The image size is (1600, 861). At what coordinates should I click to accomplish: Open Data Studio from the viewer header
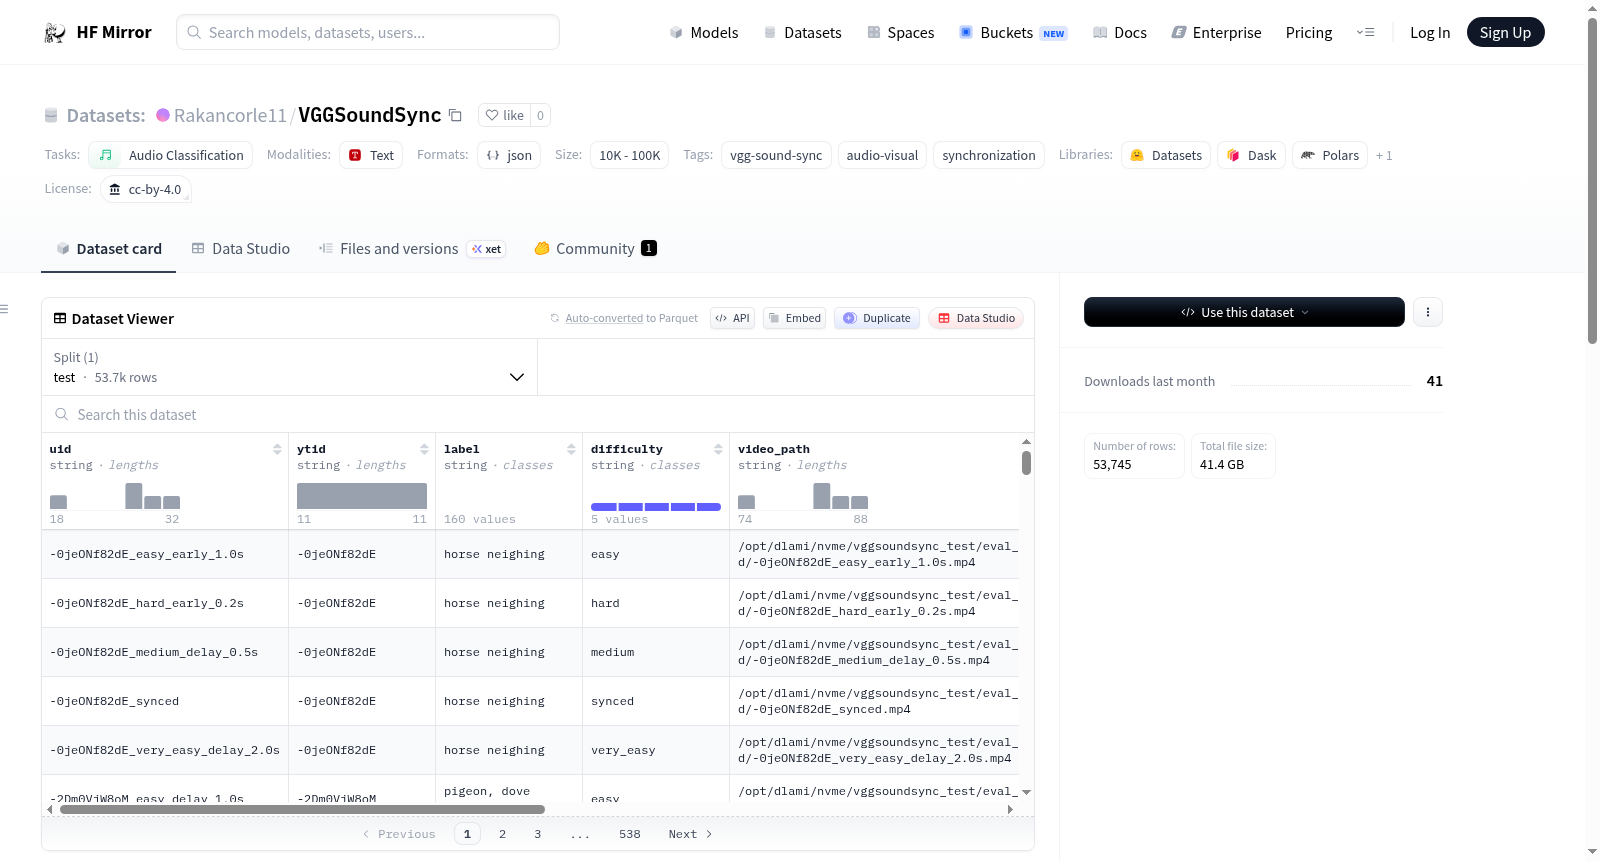976,318
